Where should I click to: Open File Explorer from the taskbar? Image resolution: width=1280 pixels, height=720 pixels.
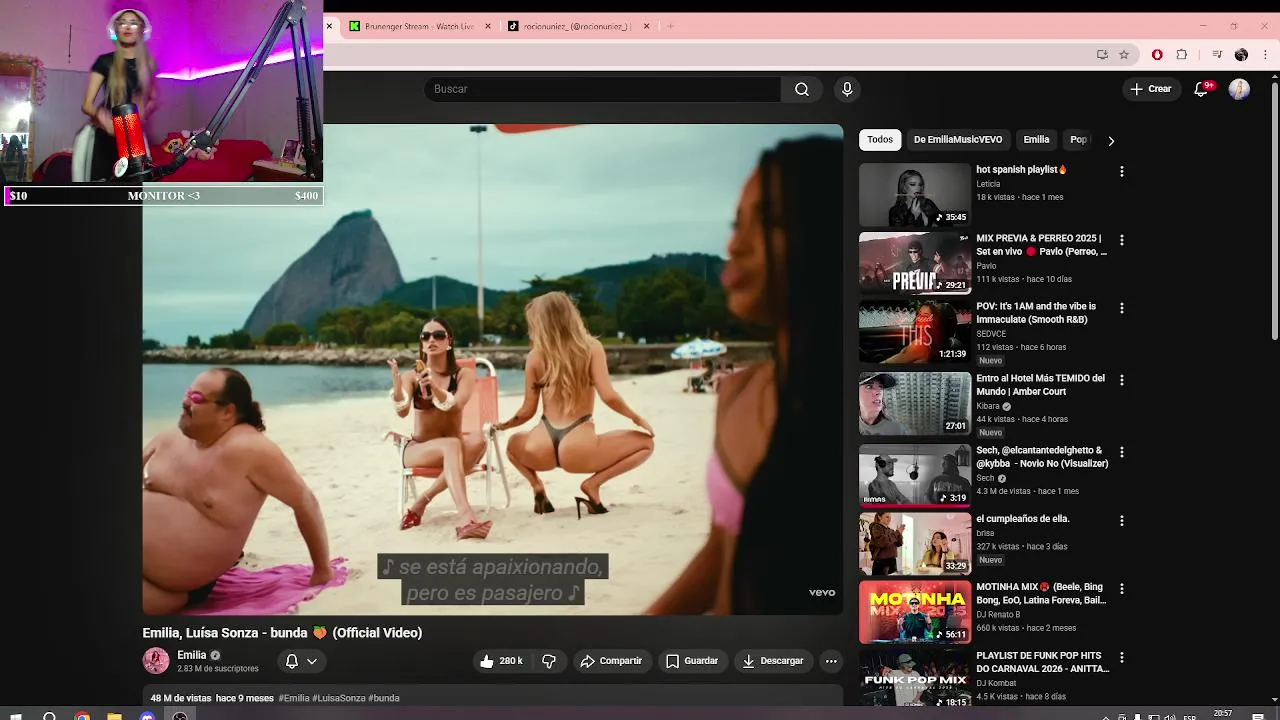pyautogui.click(x=114, y=716)
